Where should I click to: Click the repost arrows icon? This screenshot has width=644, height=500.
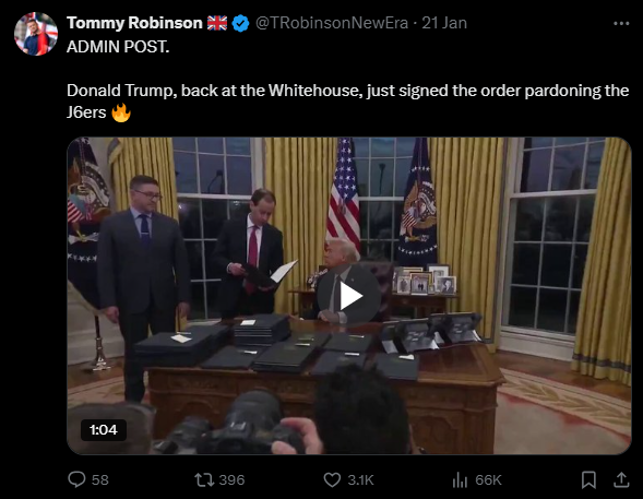202,479
